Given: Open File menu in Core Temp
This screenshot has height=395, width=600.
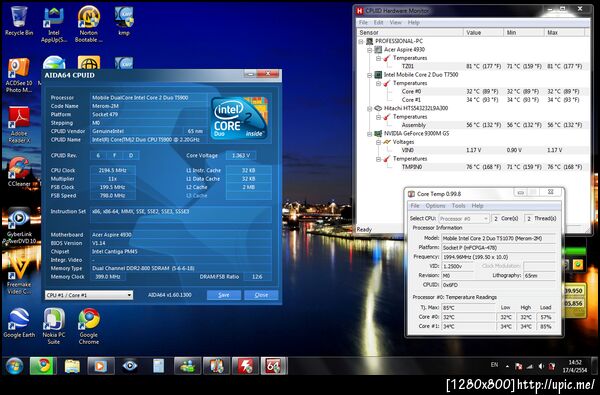Looking at the screenshot, I should pyautogui.click(x=415, y=206).
